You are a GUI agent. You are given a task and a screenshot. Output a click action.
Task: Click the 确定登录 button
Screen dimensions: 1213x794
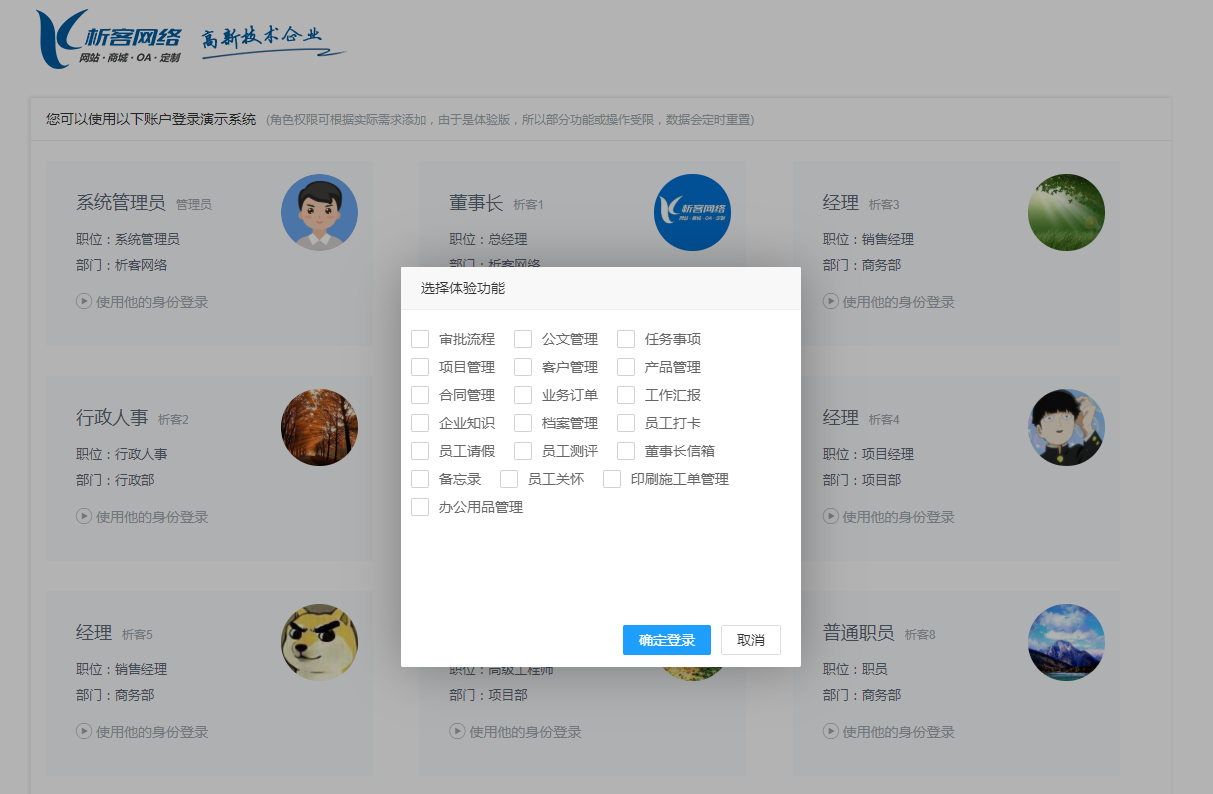tap(667, 640)
